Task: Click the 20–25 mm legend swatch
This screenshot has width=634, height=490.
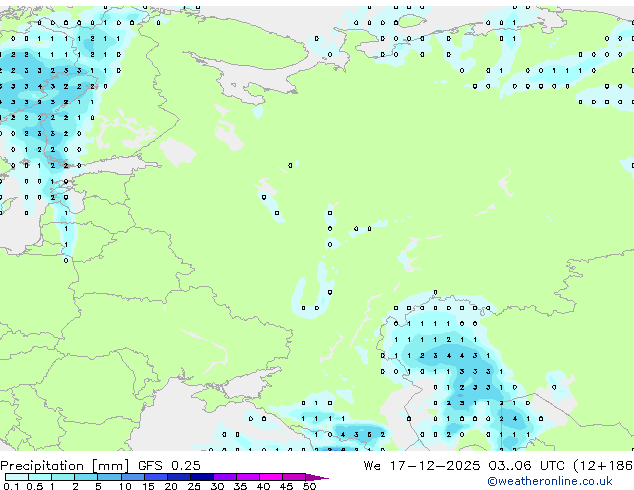Action: point(179,477)
